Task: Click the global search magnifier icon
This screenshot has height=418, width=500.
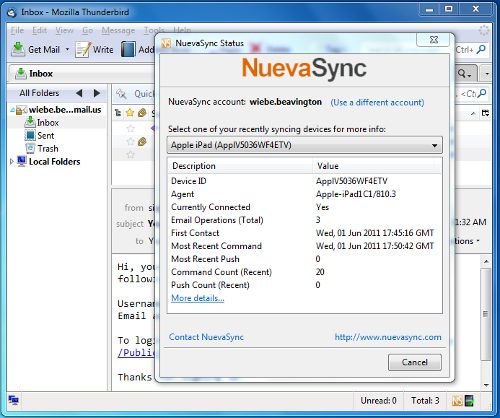Action: 481,49
